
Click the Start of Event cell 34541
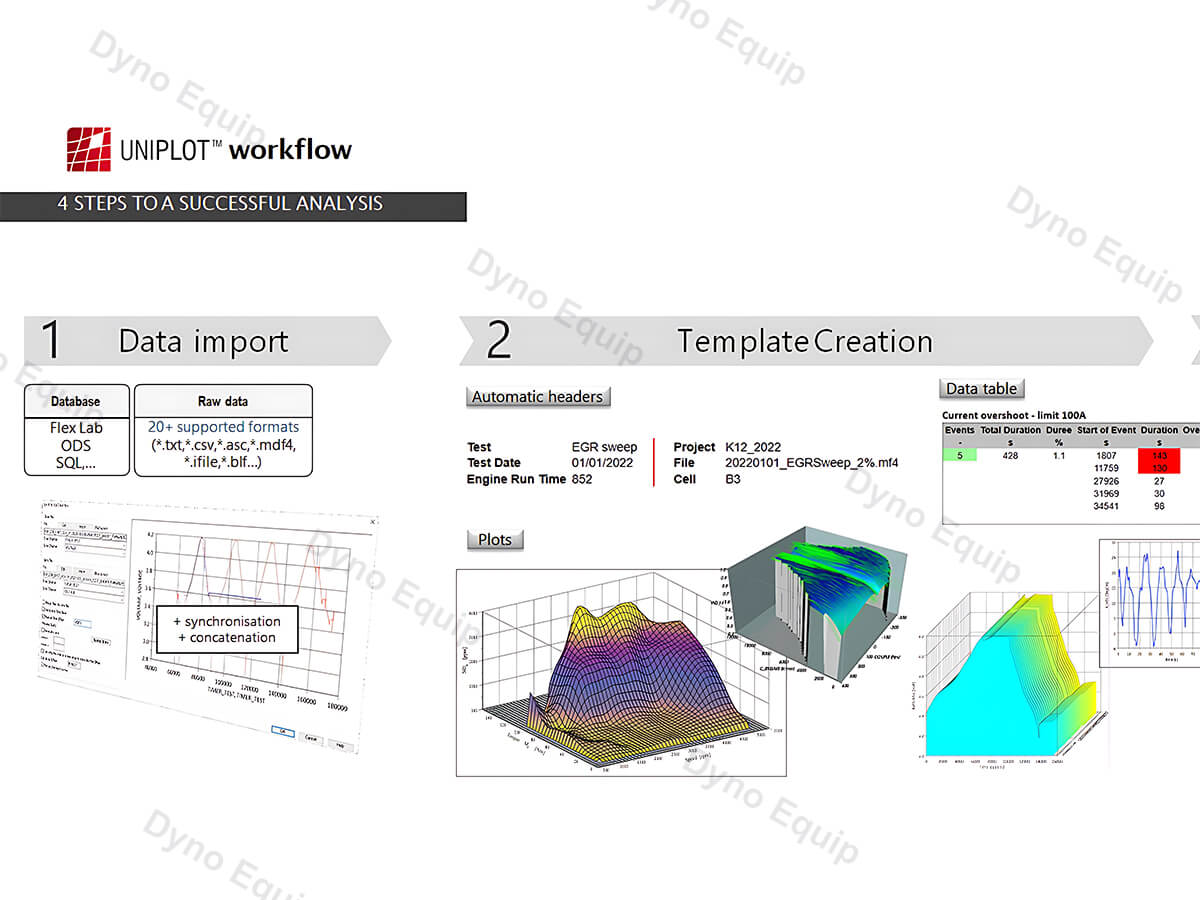pyautogui.click(x=1106, y=507)
